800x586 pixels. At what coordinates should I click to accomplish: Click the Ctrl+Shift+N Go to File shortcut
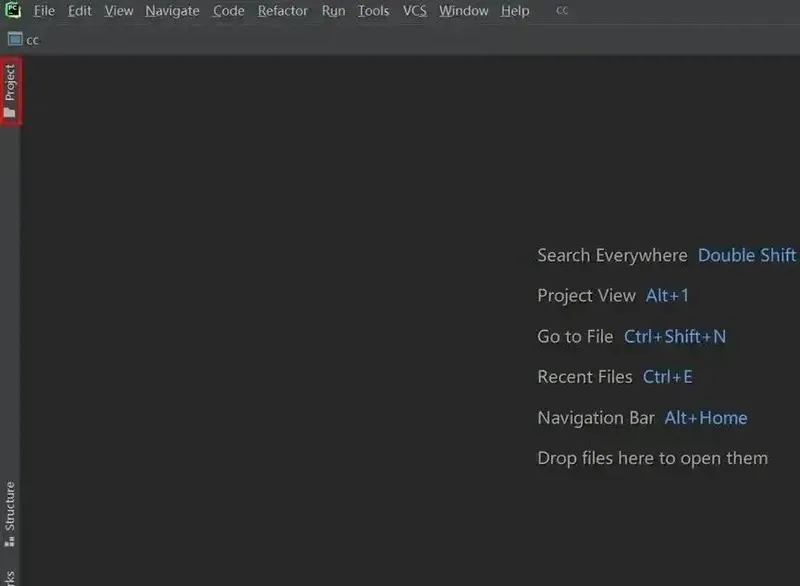[x=675, y=337]
